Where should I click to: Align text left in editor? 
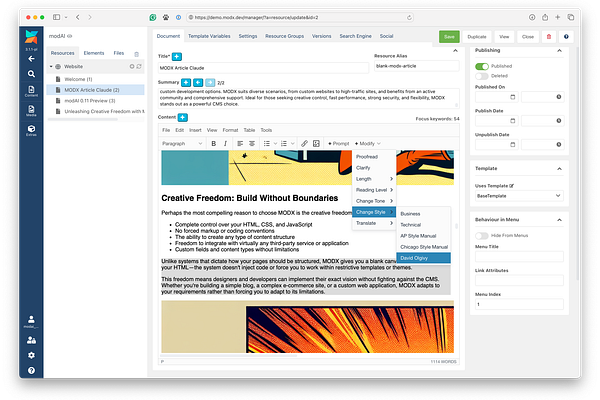[240, 144]
